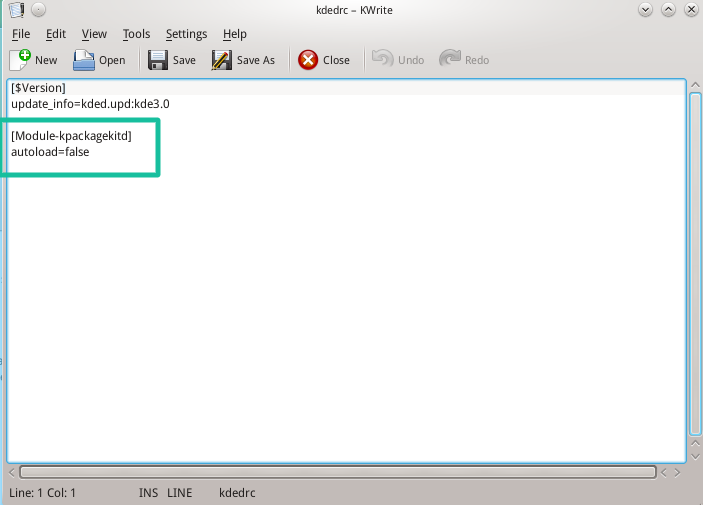703x505 pixels.
Task: Click the KWrite app icon in title bar
Action: click(17, 9)
